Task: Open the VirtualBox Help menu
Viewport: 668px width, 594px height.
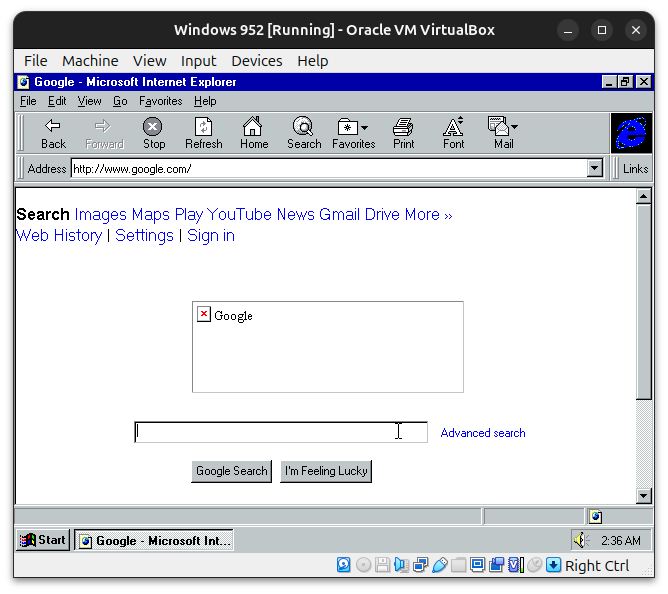Action: click(x=312, y=61)
